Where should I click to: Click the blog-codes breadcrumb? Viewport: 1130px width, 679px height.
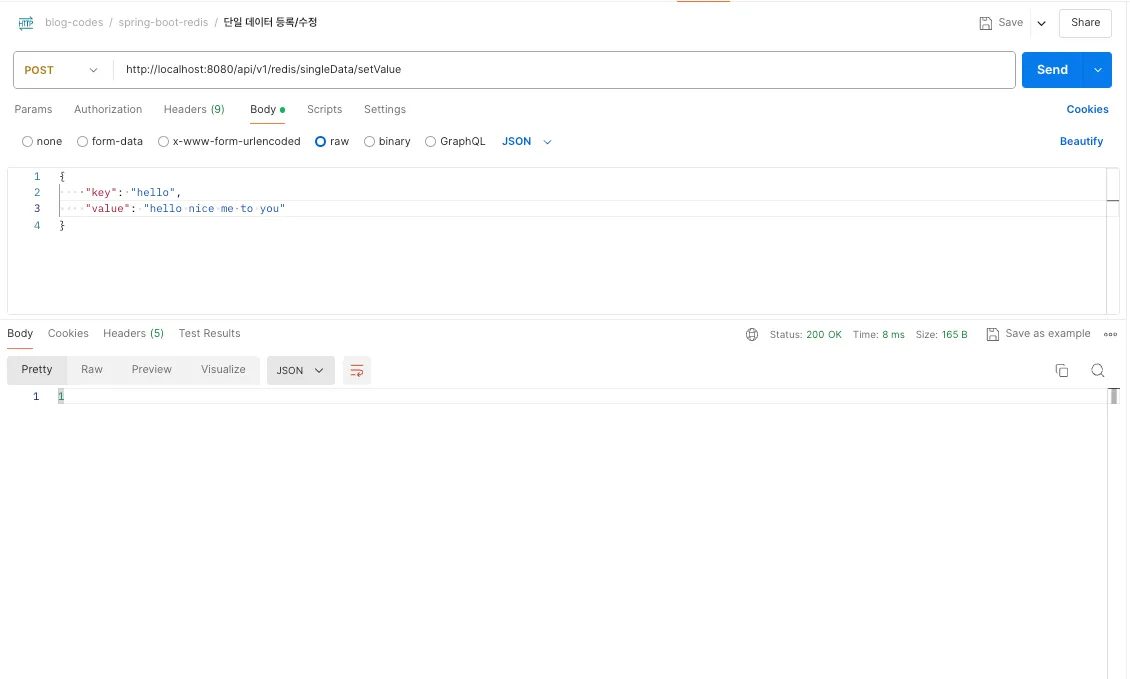tap(74, 22)
